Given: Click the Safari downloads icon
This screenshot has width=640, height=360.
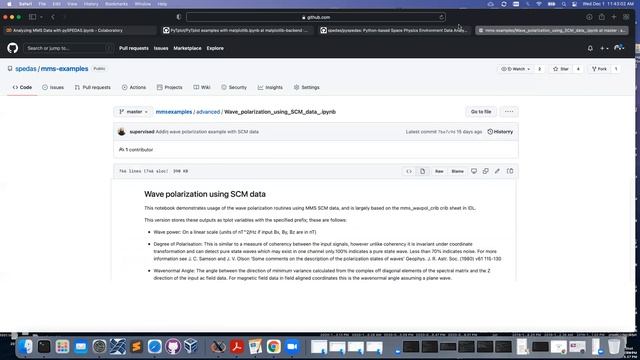Looking at the screenshot, I should click(589, 17).
